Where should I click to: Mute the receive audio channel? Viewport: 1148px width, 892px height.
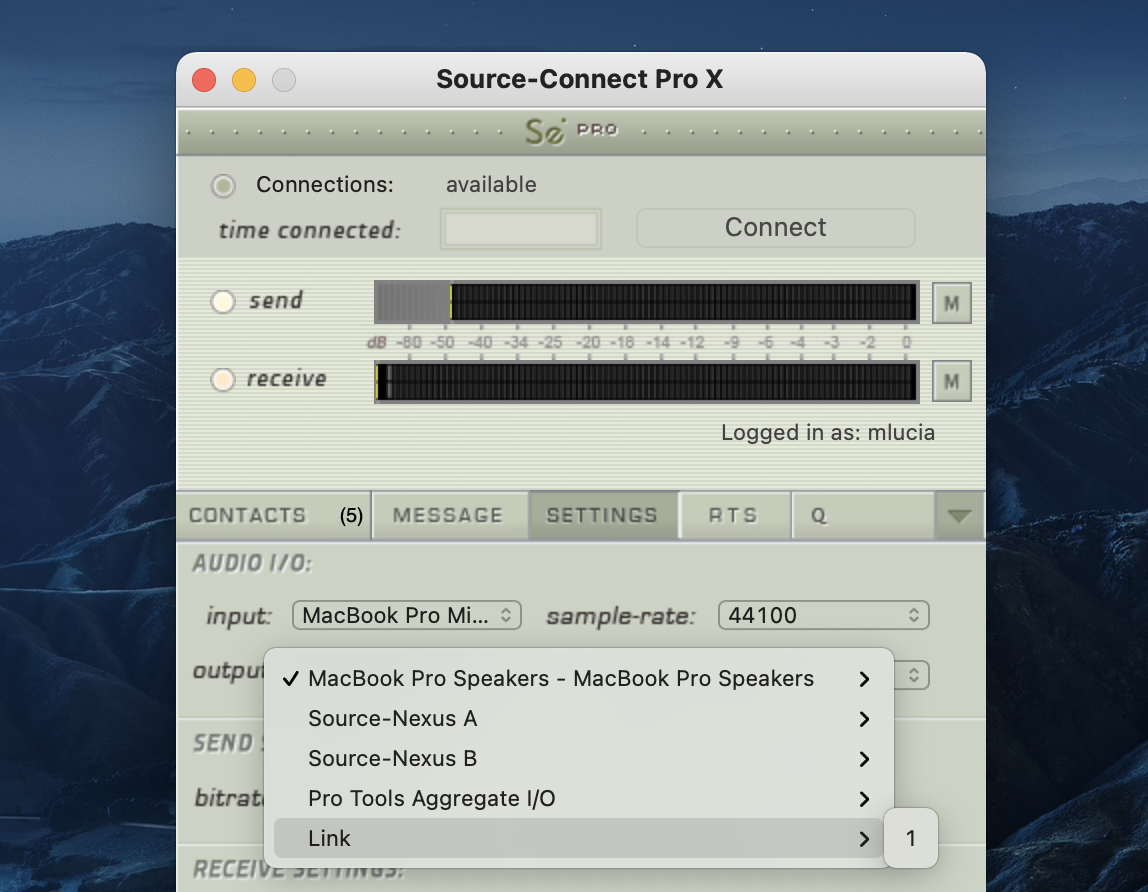951,381
